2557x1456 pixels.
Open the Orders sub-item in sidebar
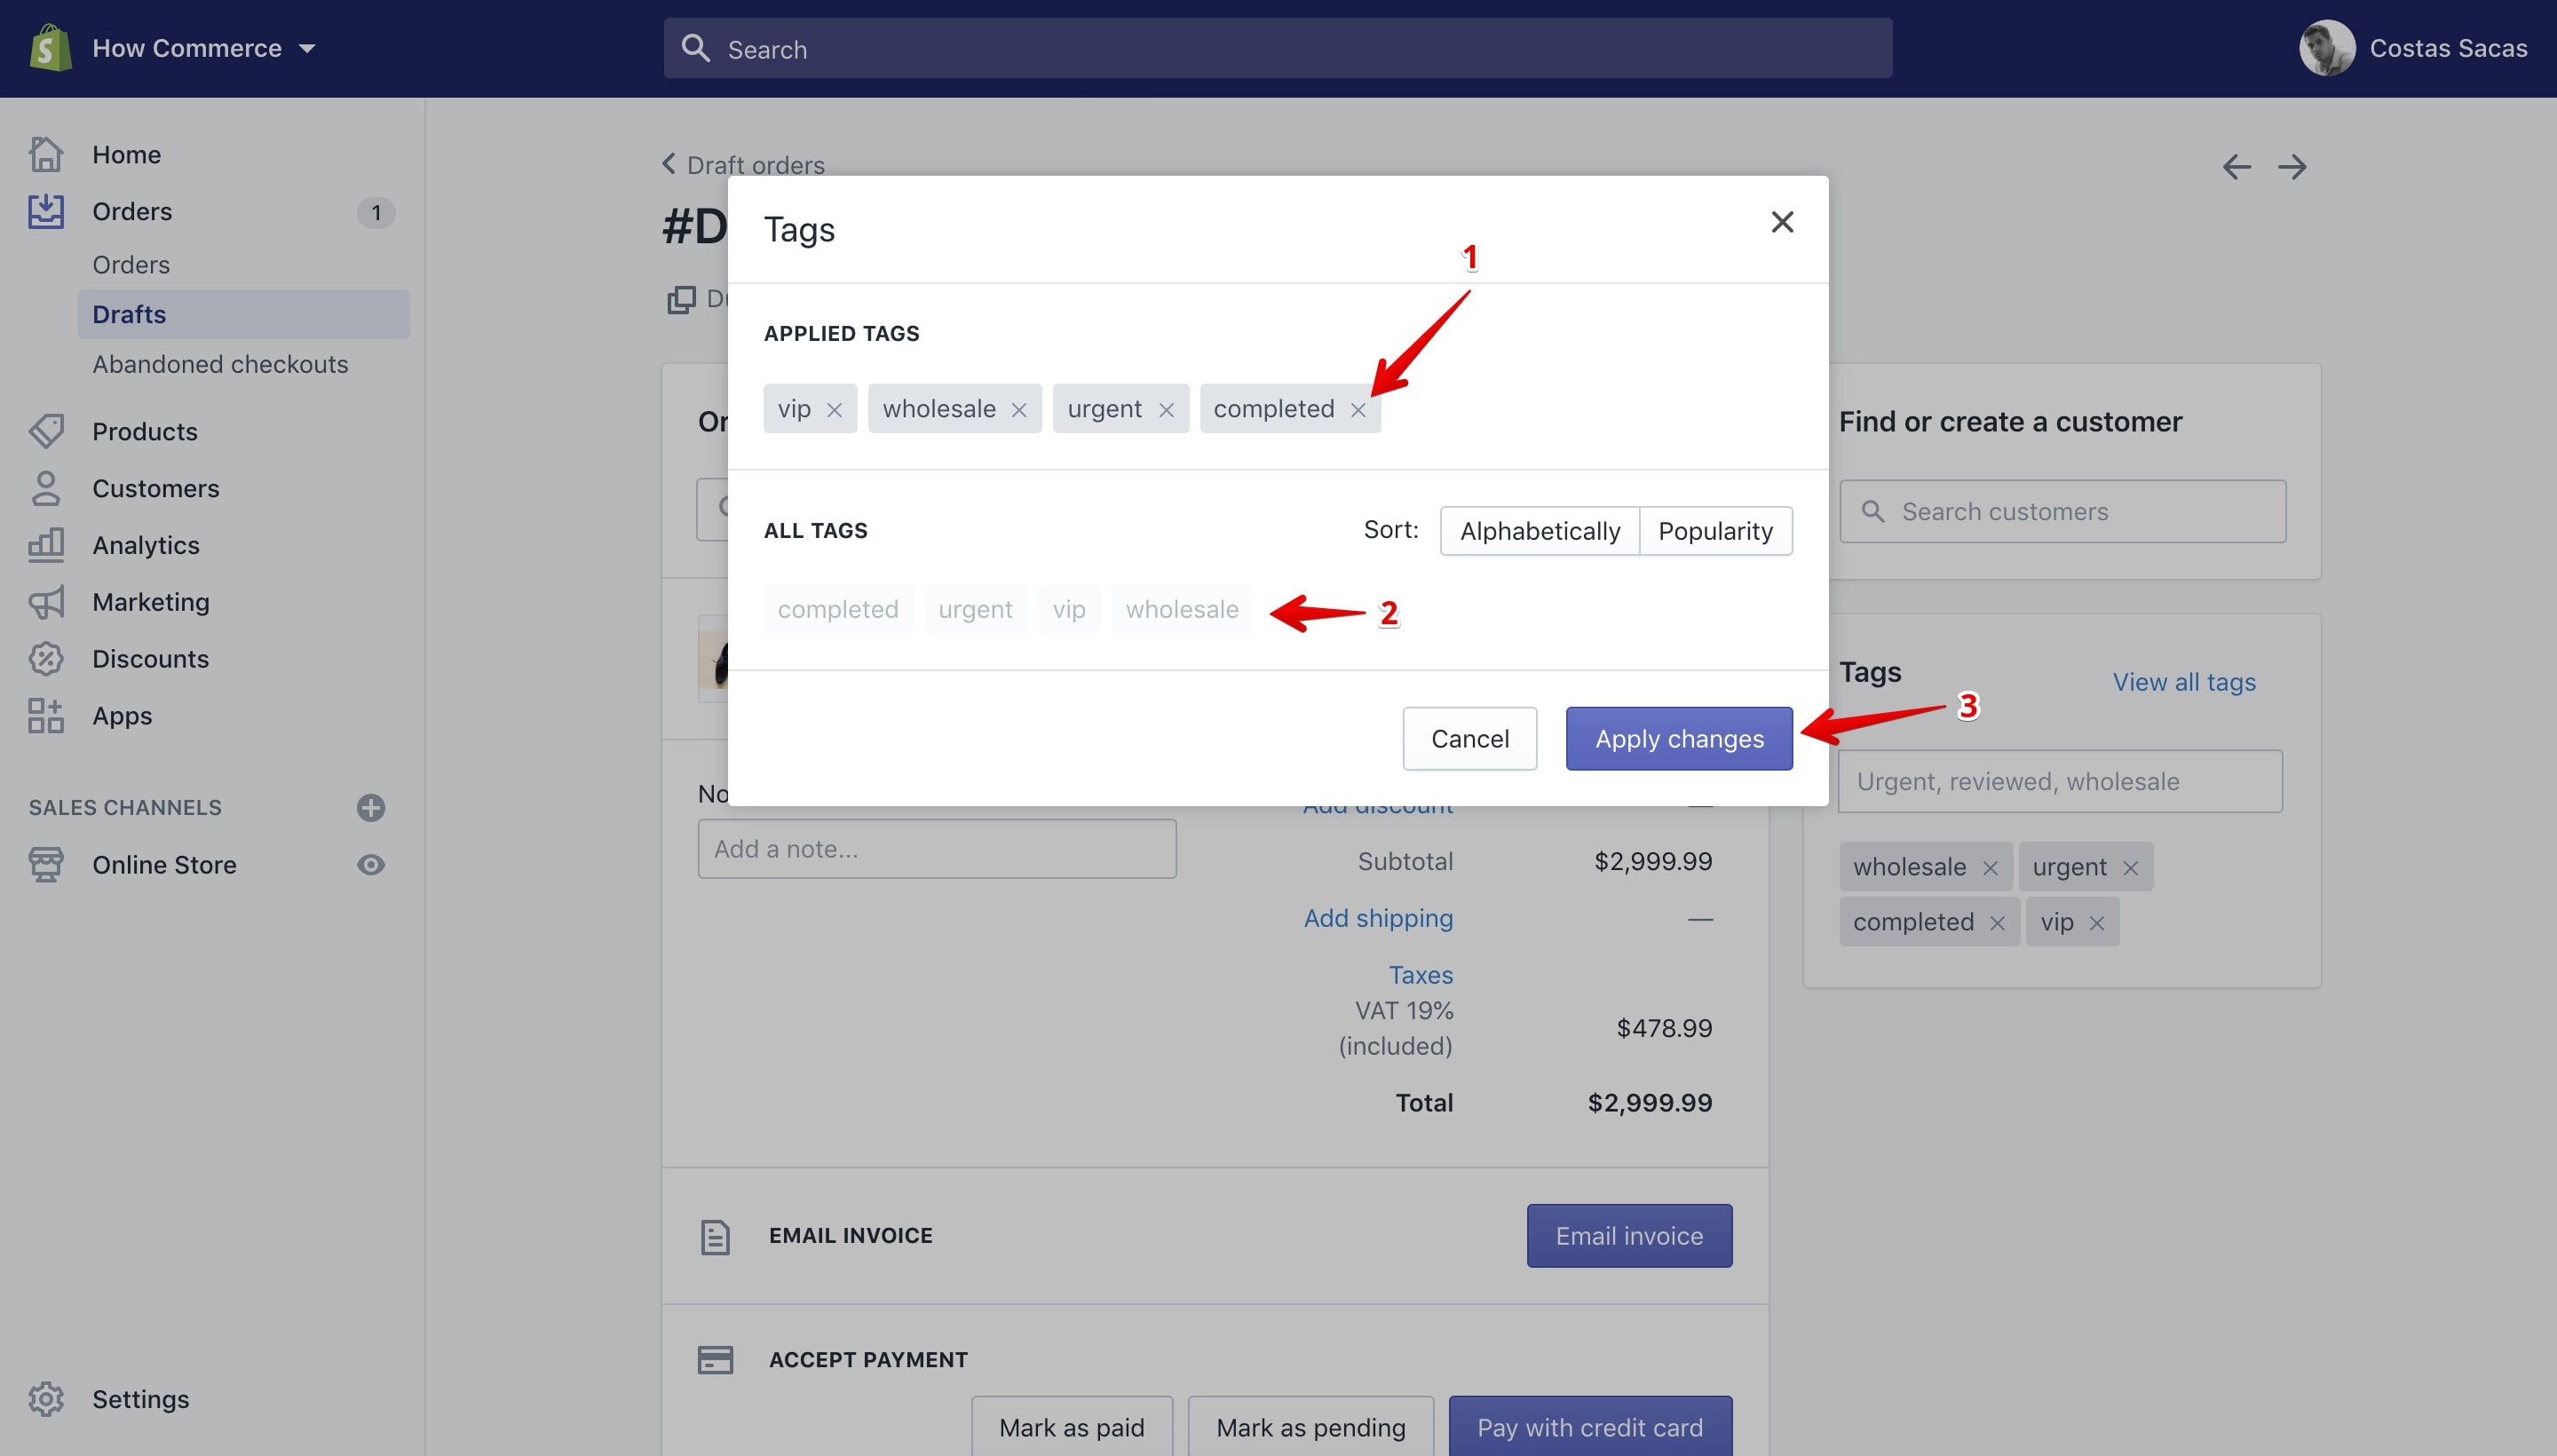(x=131, y=264)
